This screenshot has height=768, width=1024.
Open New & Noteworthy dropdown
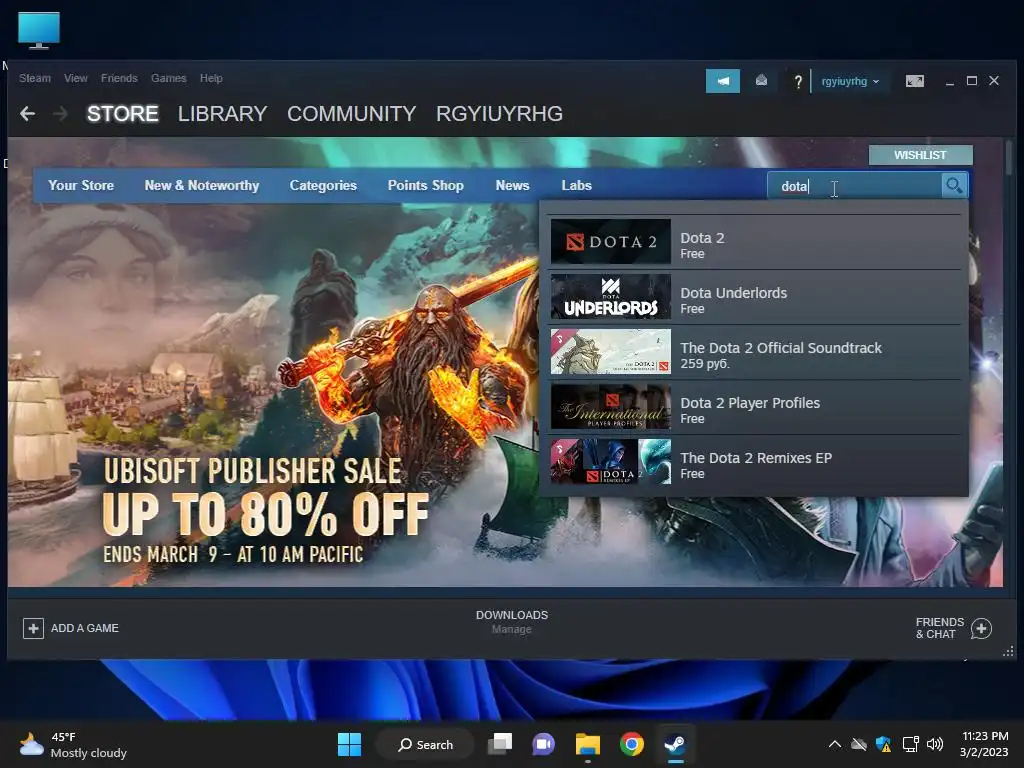(202, 185)
